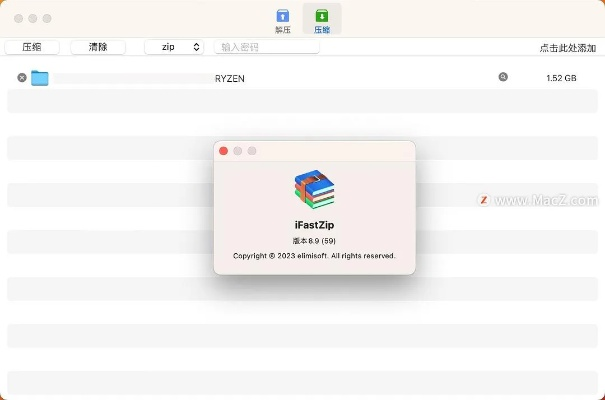Close the iFastZip about dialog

point(223,151)
